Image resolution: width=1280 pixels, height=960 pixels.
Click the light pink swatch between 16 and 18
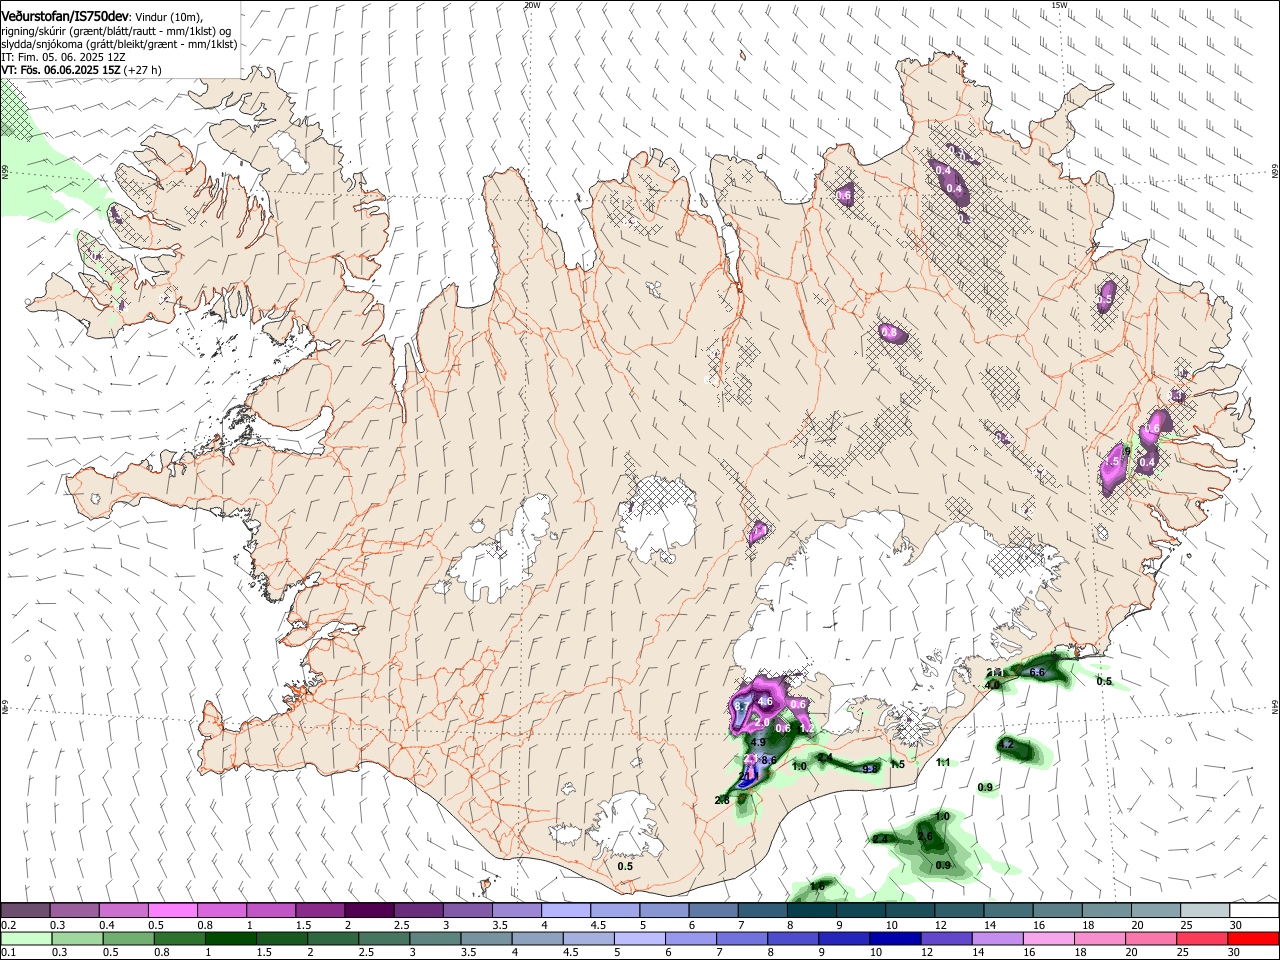(1048, 938)
